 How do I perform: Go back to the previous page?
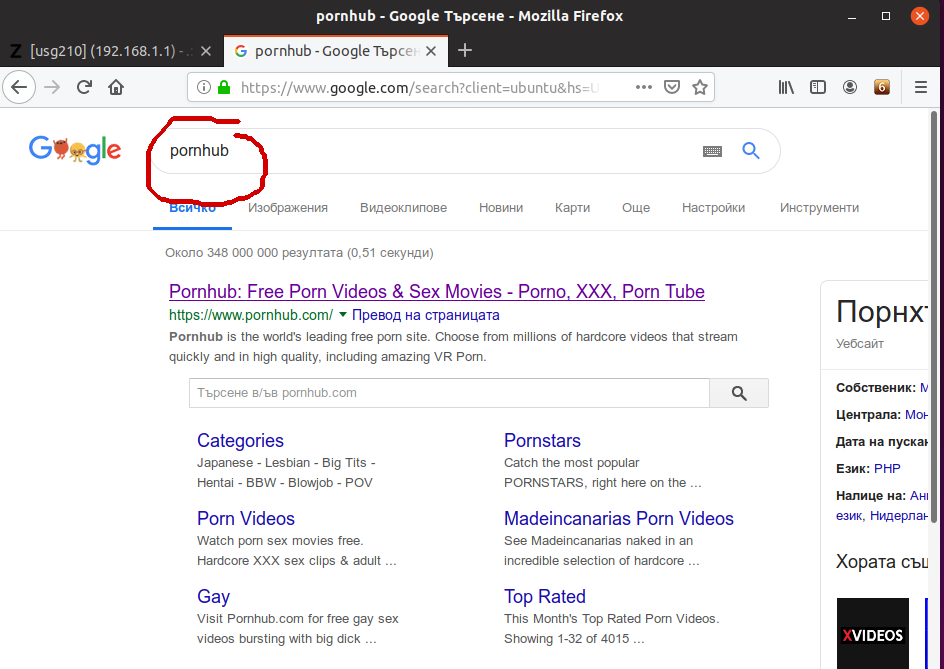tap(19, 87)
